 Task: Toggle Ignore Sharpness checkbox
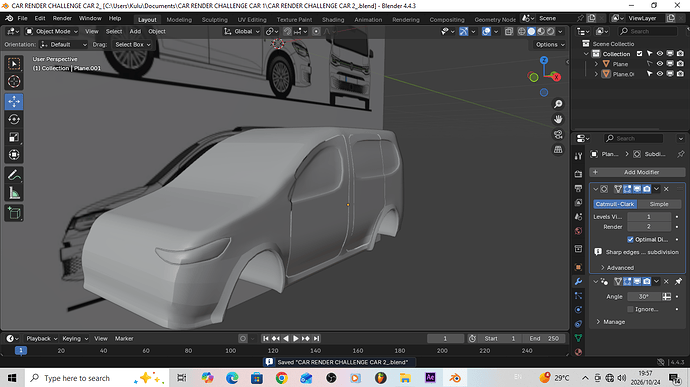pos(630,309)
